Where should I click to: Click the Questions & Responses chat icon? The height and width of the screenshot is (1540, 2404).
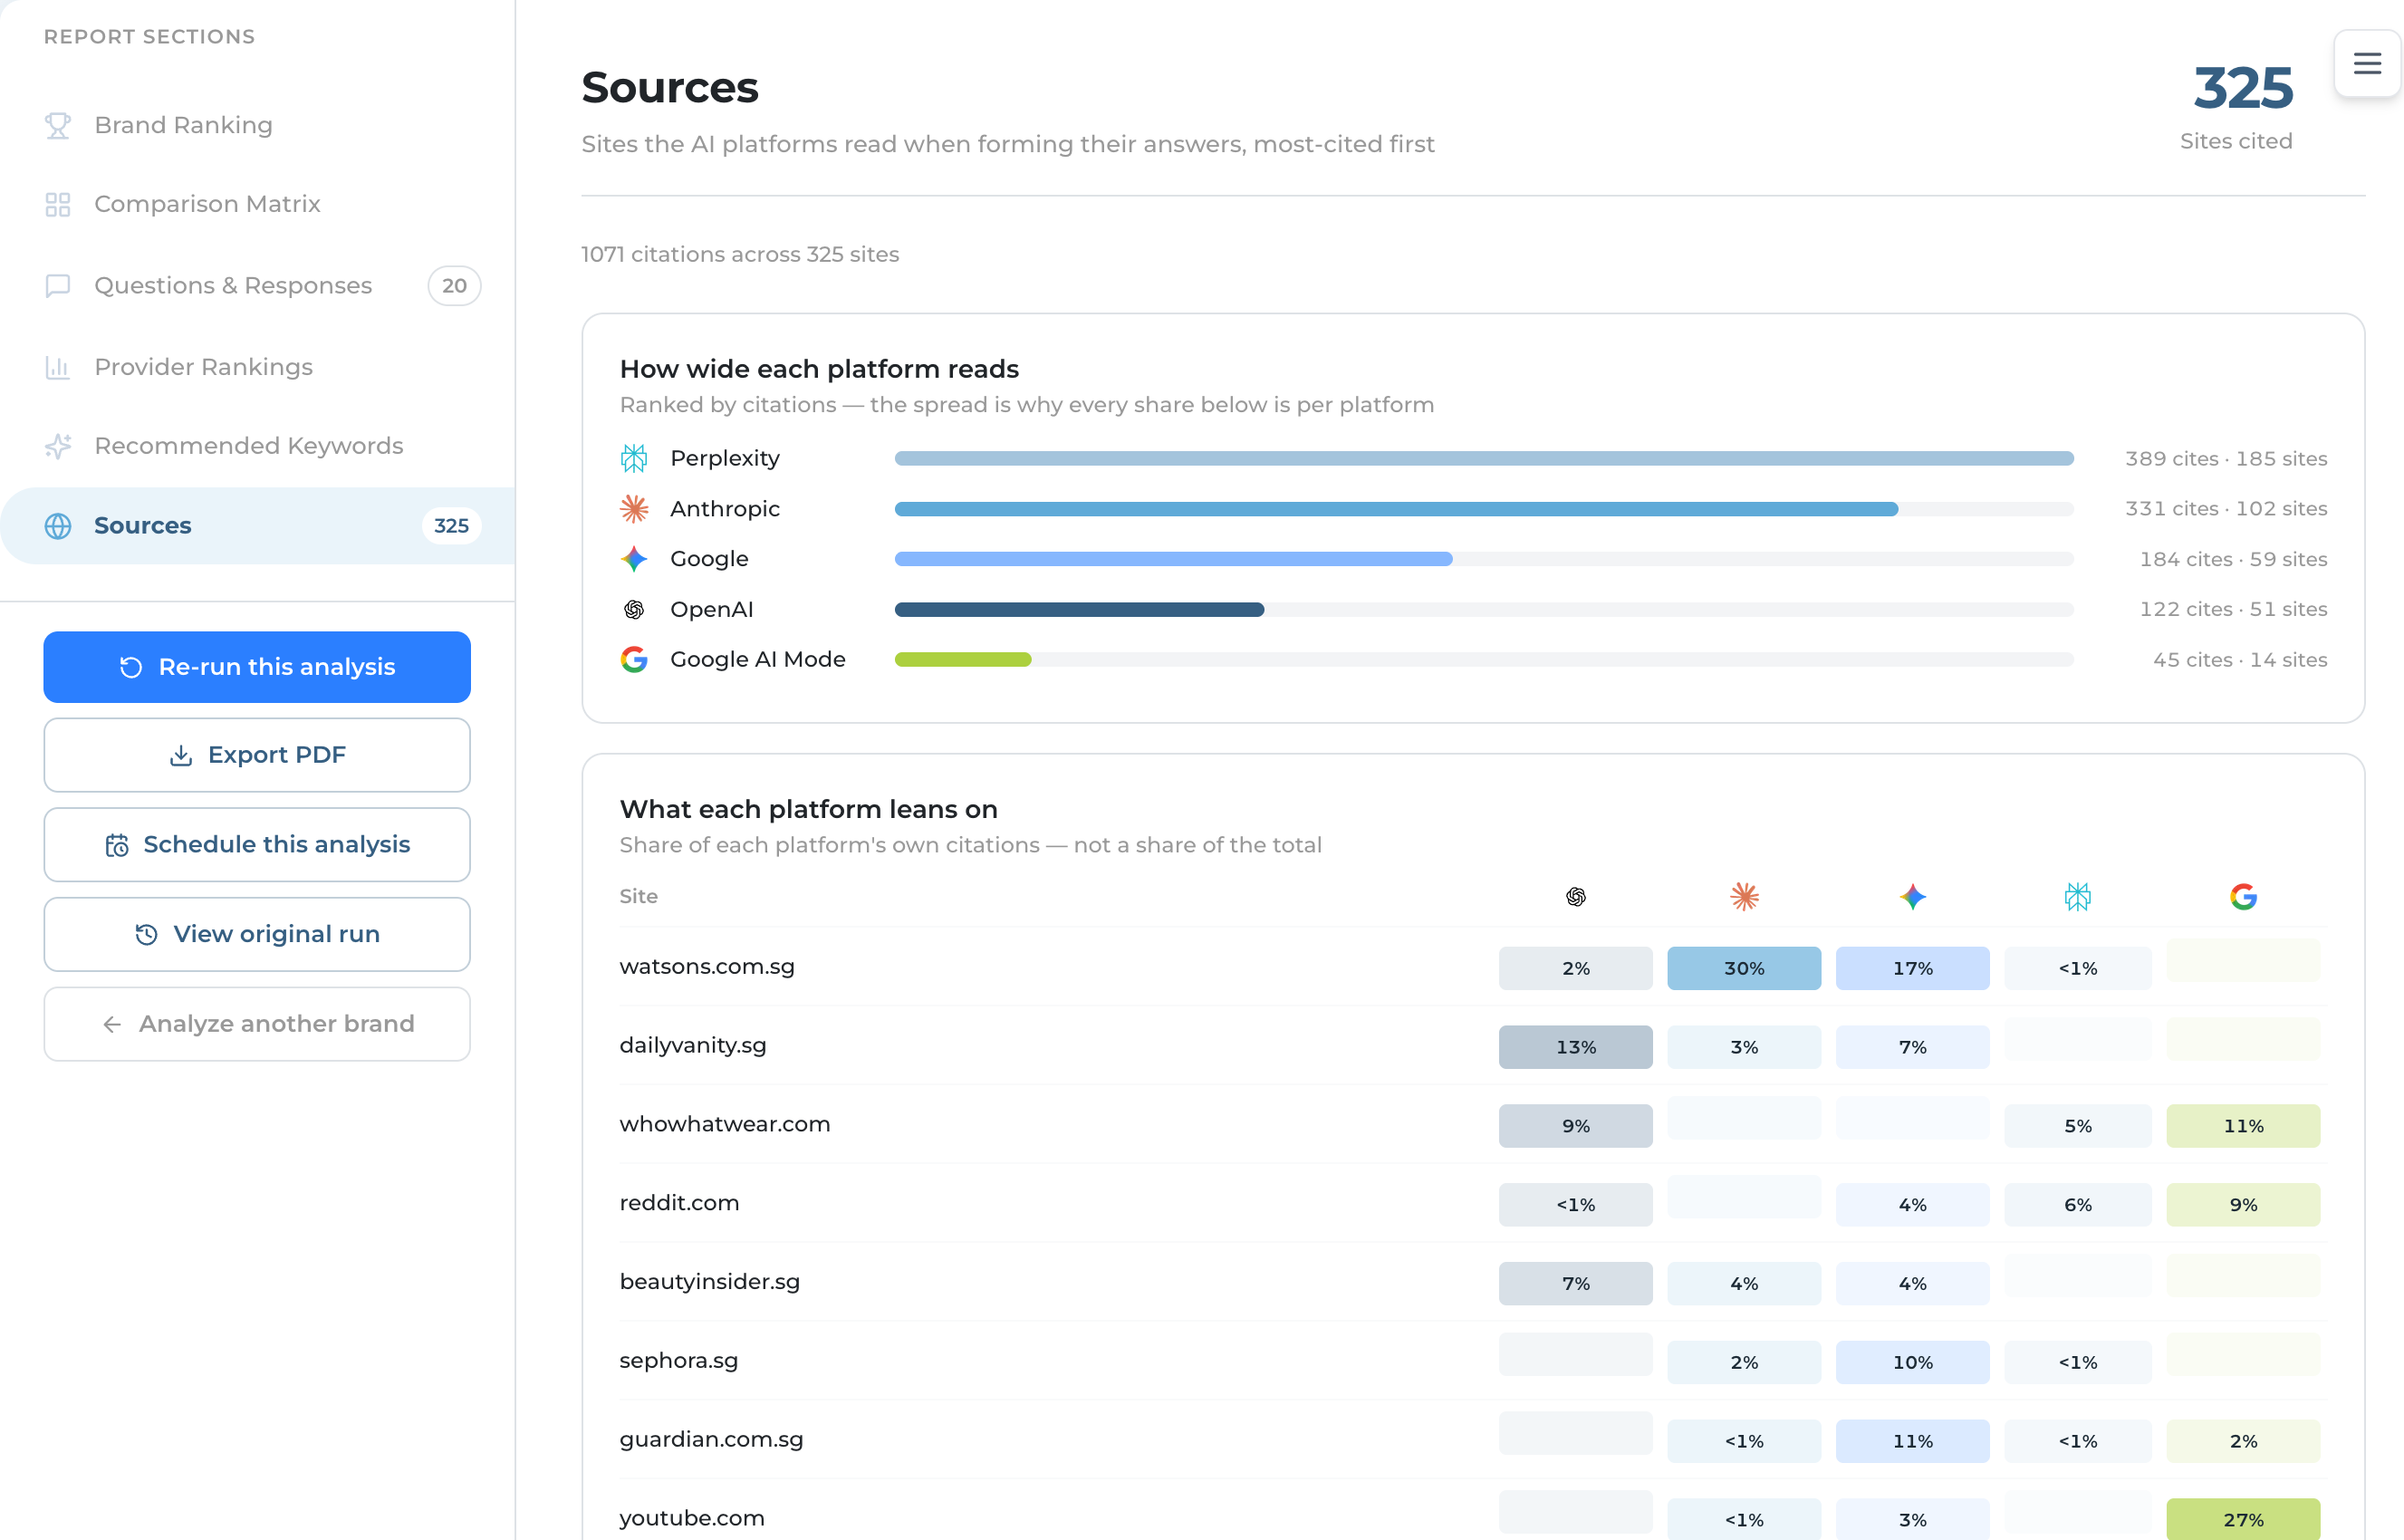coord(58,286)
